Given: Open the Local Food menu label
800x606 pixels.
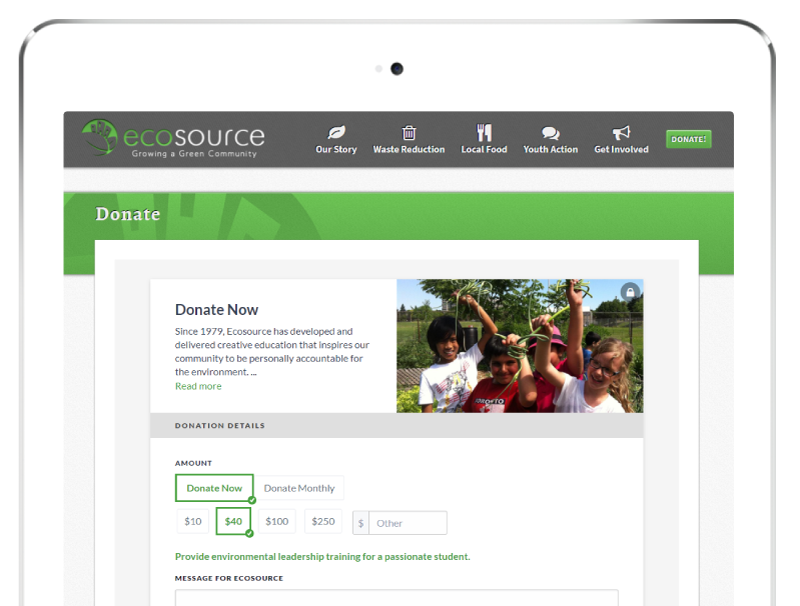Looking at the screenshot, I should click(x=484, y=150).
